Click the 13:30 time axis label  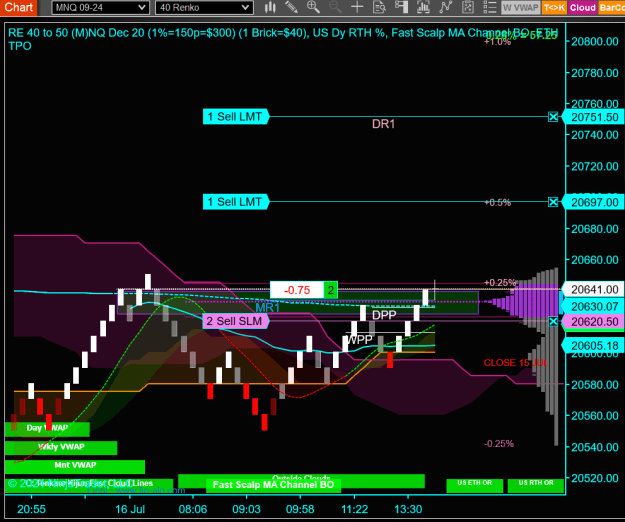click(x=408, y=509)
